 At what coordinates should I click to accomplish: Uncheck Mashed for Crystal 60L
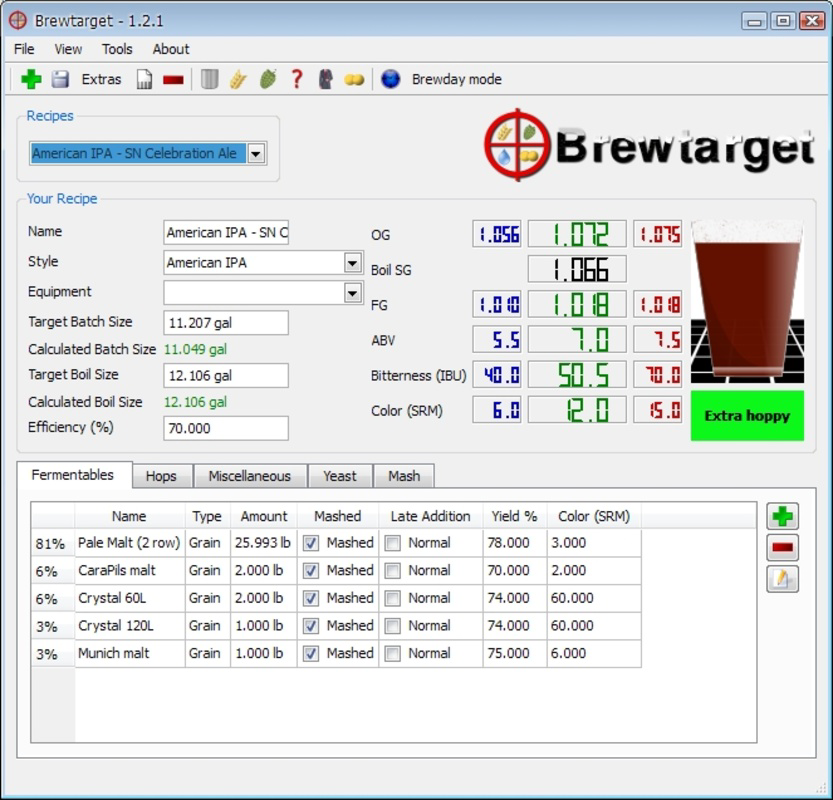pos(311,598)
